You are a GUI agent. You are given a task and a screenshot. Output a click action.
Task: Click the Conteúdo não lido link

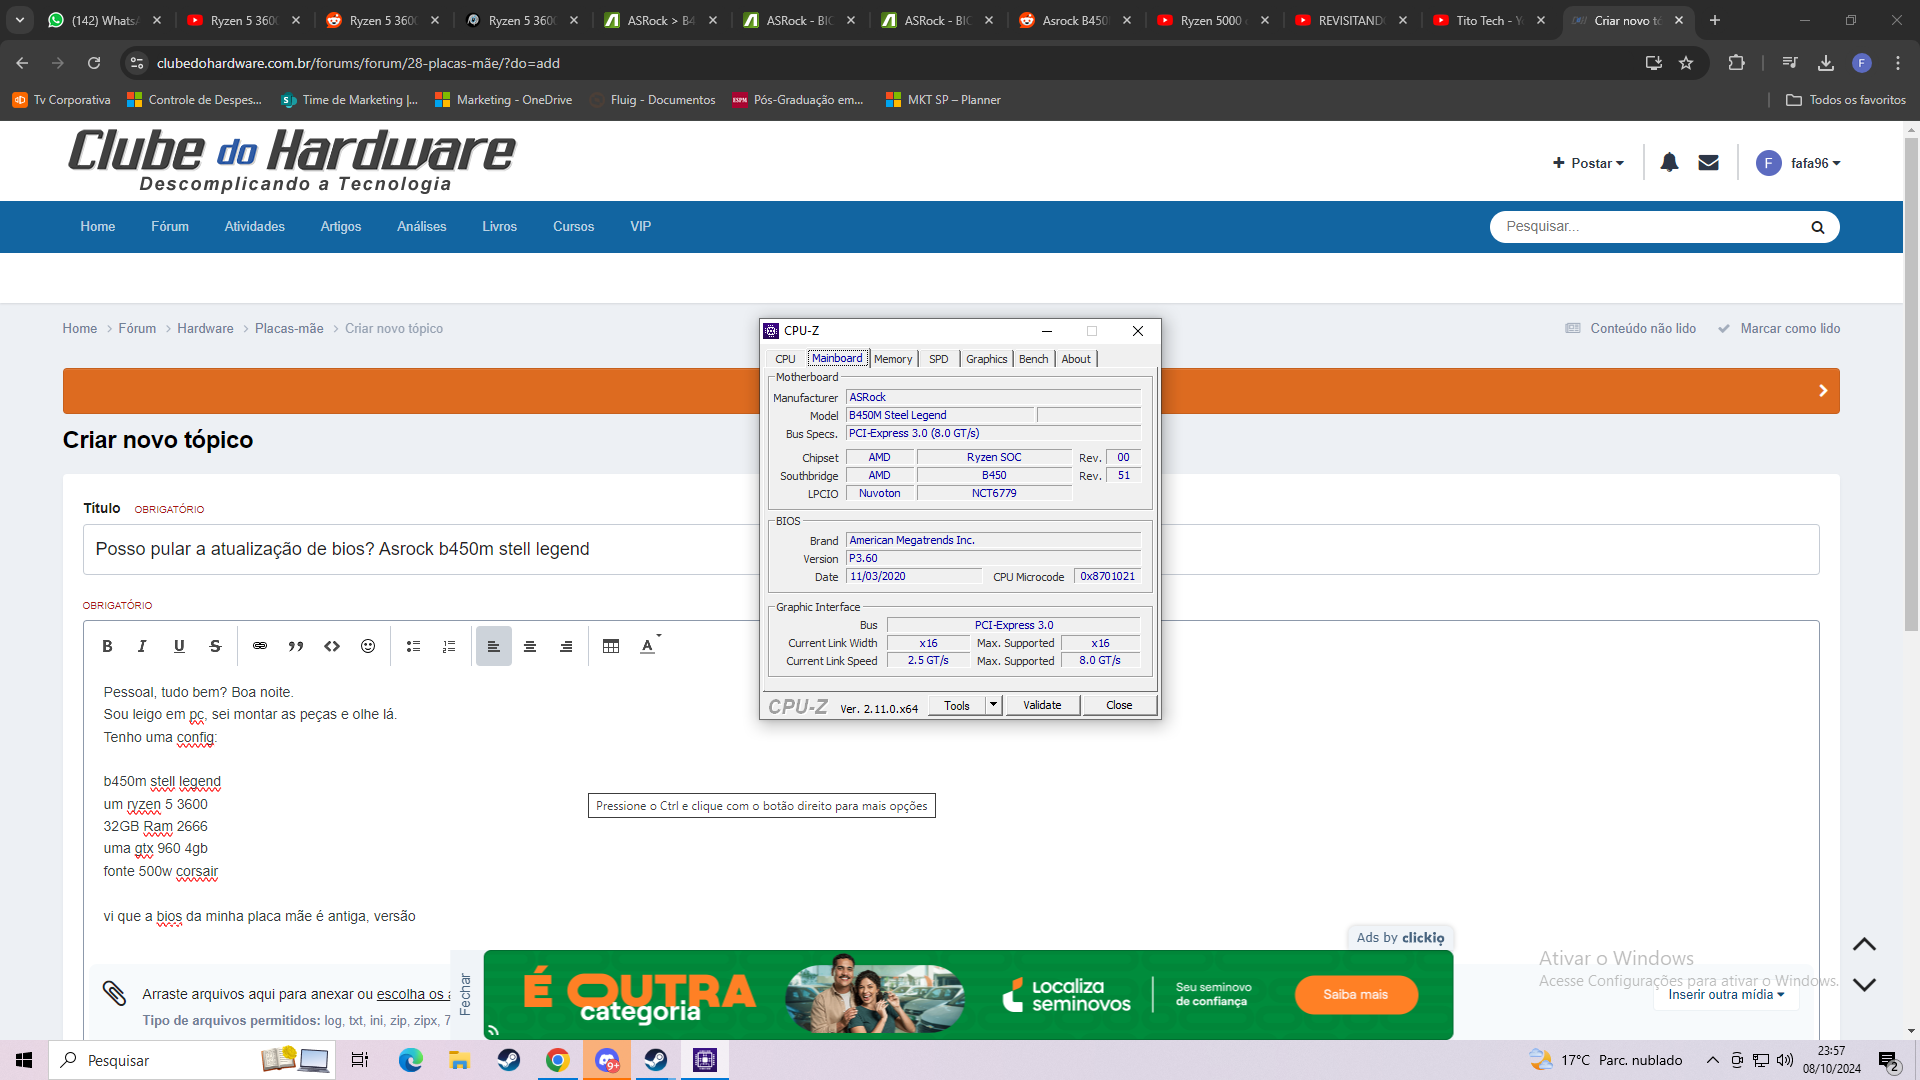pos(1631,328)
